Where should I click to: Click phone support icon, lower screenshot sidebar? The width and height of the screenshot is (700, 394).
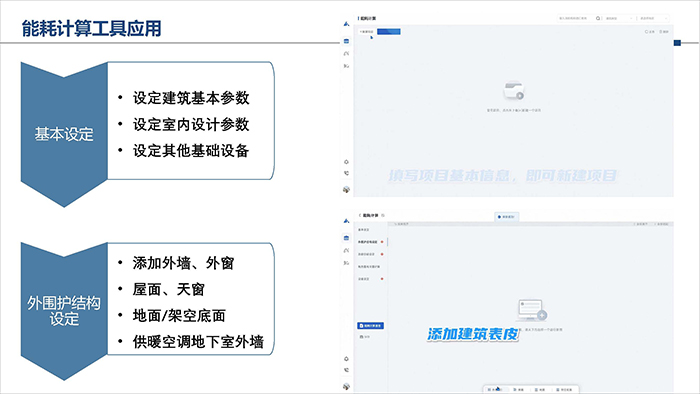346,370
